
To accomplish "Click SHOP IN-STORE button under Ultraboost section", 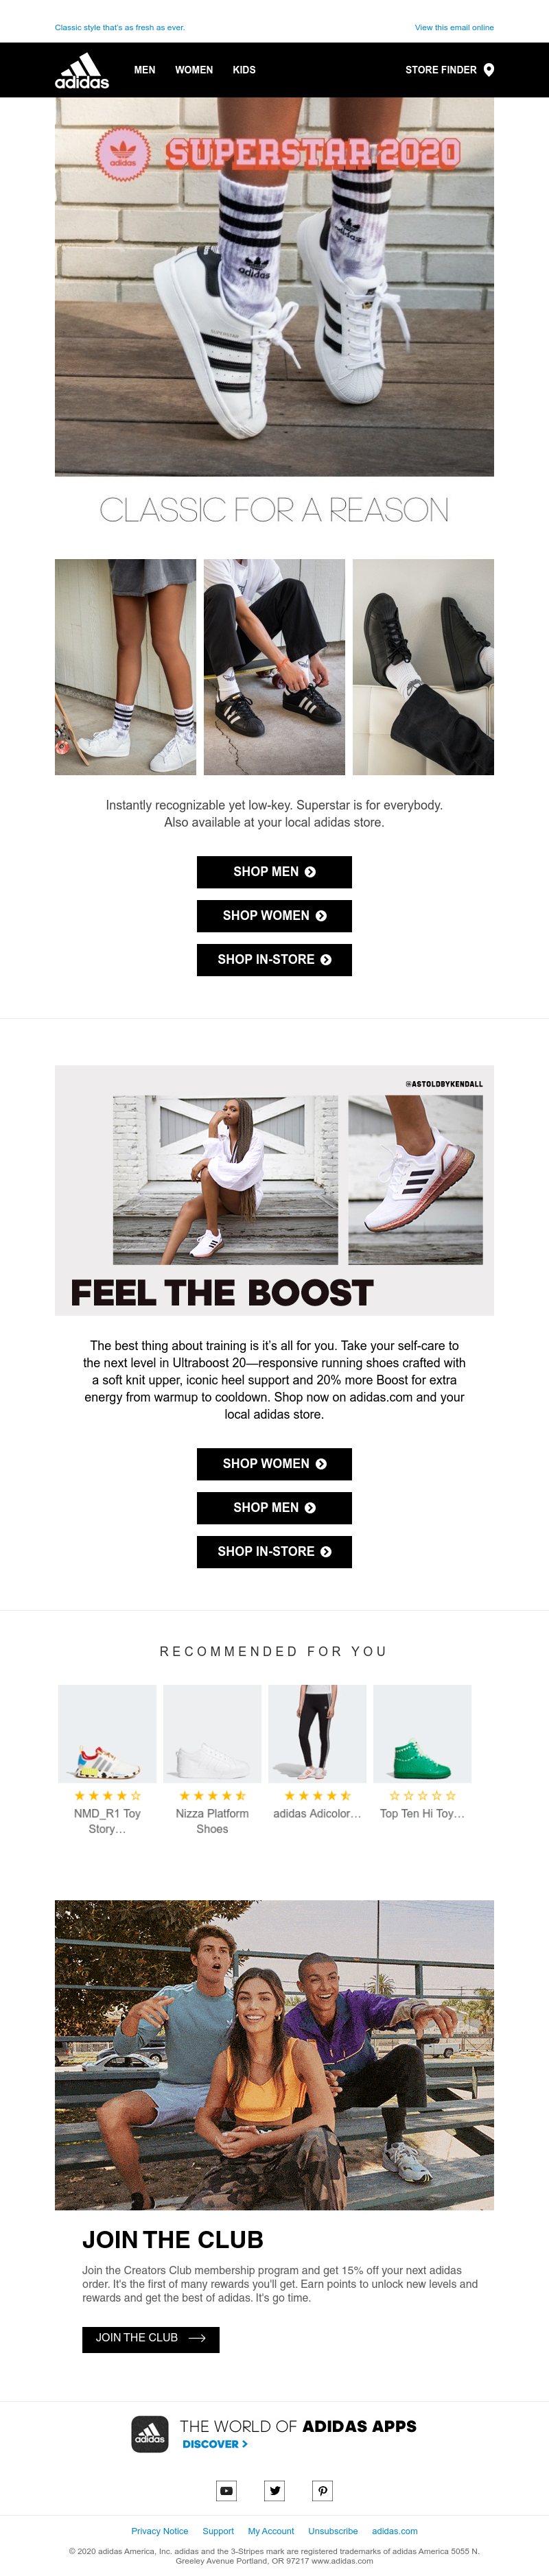I will point(274,1551).
